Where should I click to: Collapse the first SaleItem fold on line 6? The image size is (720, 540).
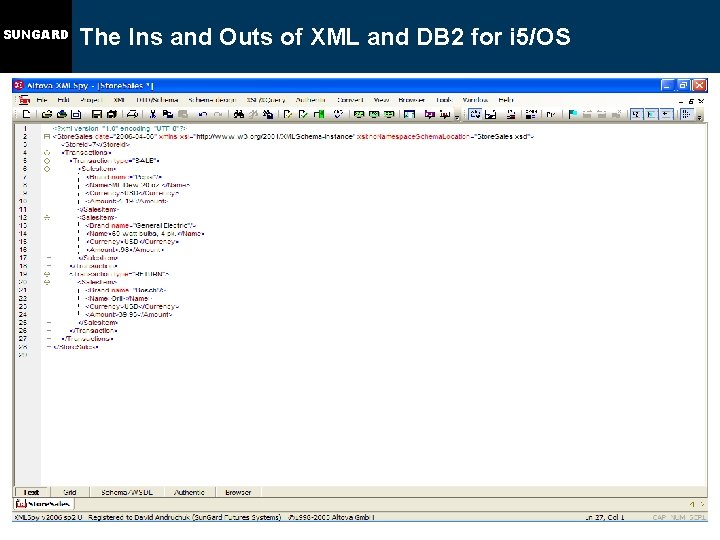[47, 169]
